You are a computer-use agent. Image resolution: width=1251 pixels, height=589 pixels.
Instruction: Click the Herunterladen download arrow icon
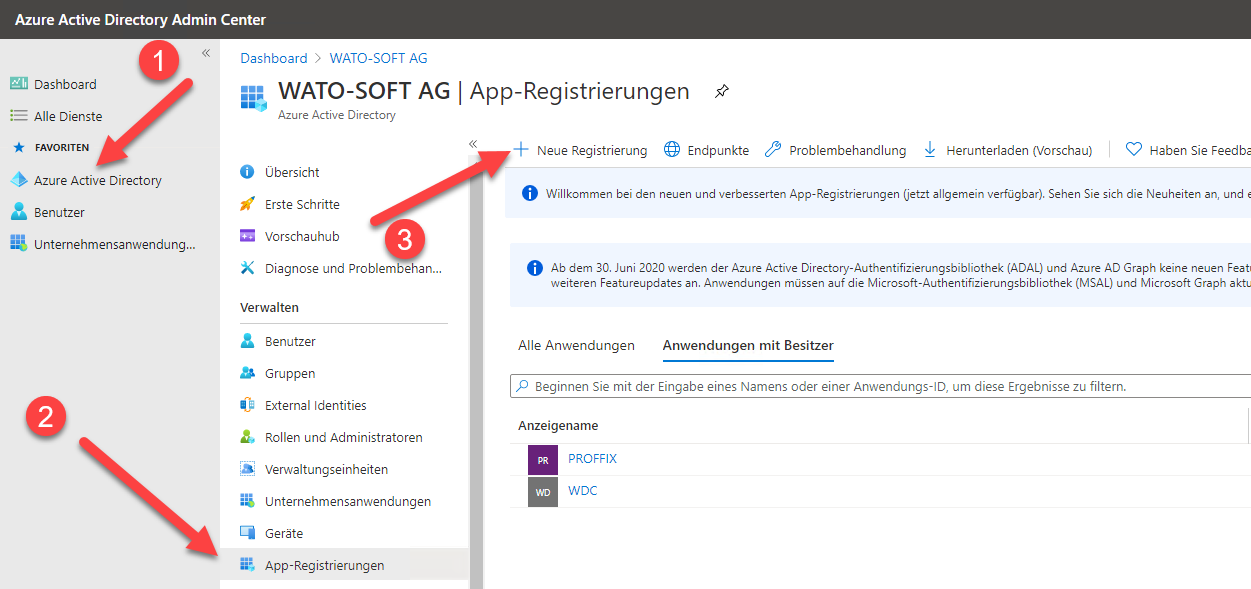pyautogui.click(x=930, y=150)
